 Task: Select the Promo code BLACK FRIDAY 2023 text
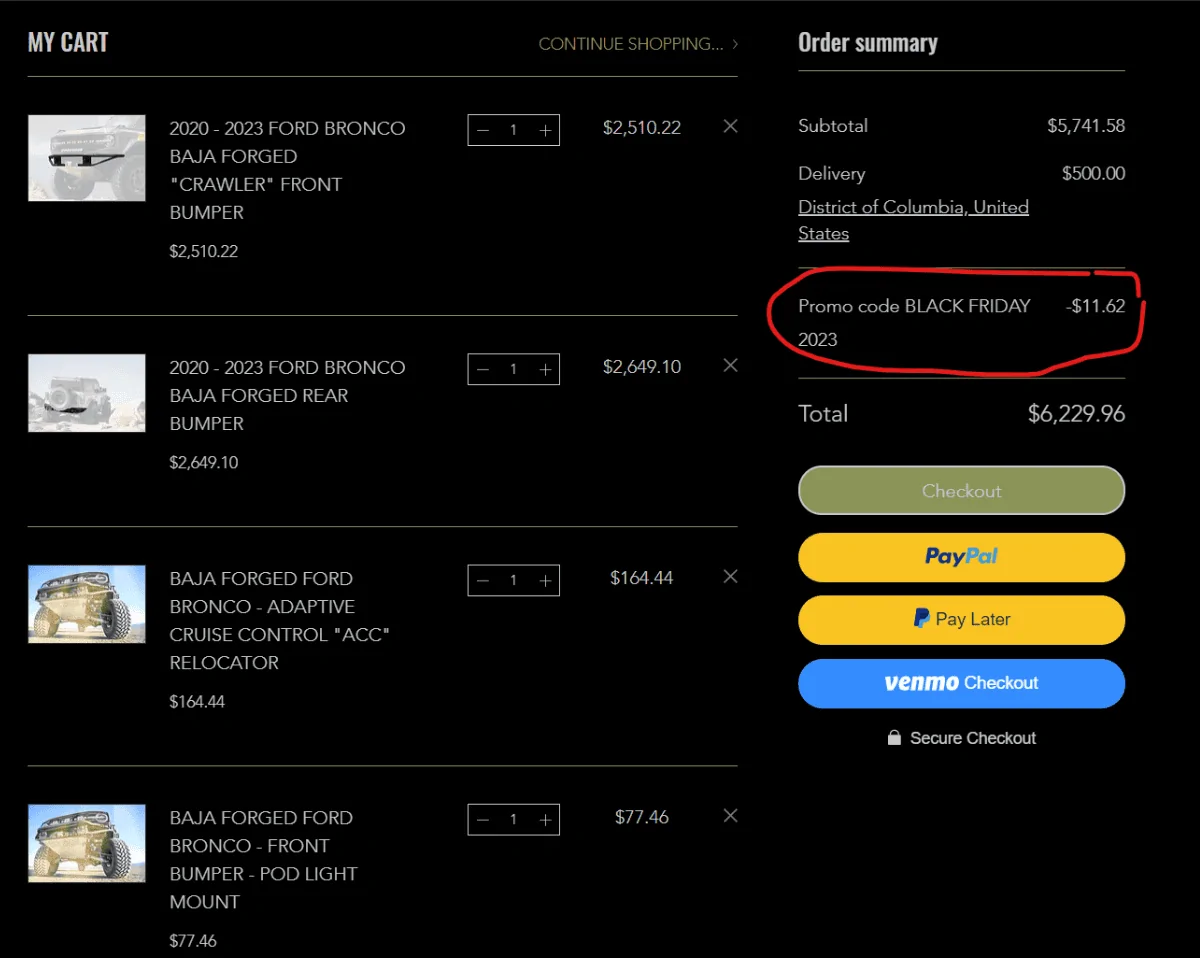pos(914,322)
